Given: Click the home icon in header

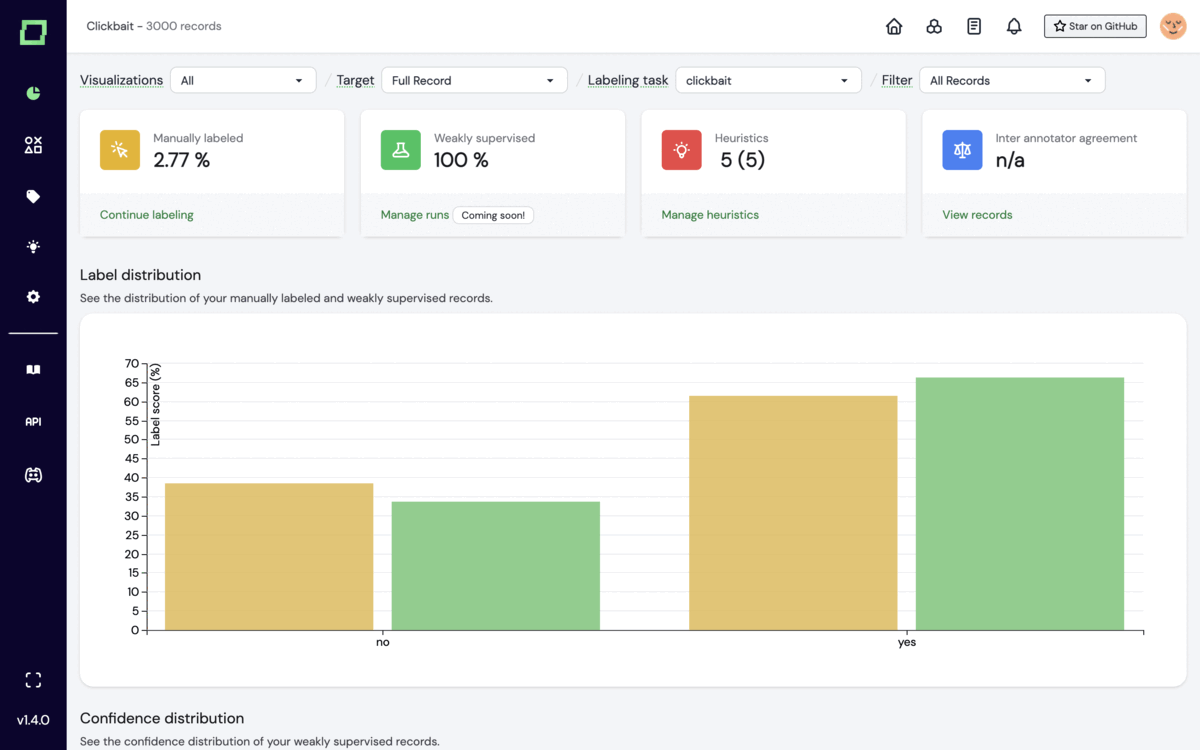Looking at the screenshot, I should [894, 27].
